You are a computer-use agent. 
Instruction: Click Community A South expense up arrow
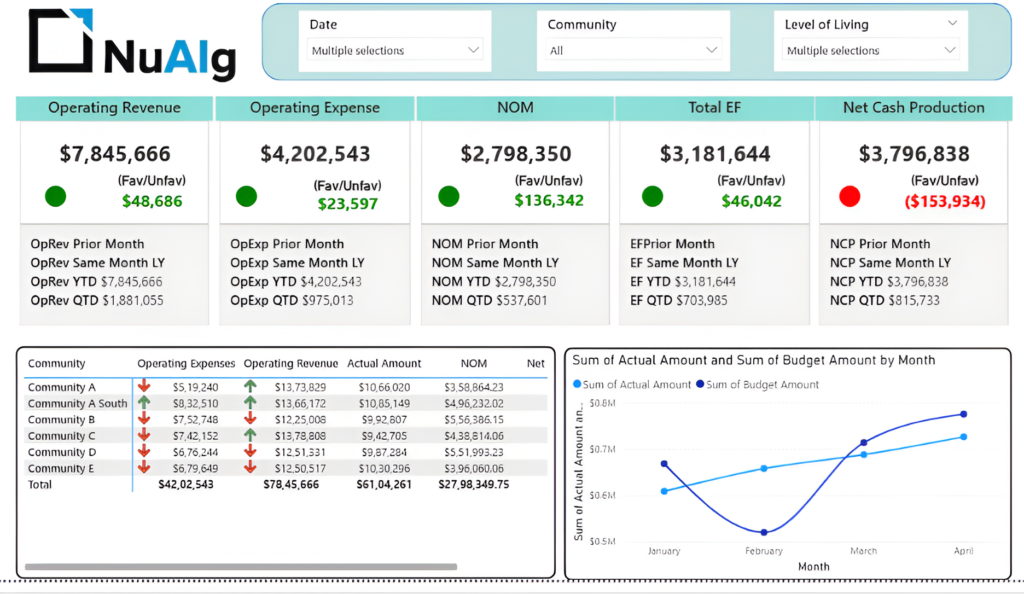tap(144, 403)
